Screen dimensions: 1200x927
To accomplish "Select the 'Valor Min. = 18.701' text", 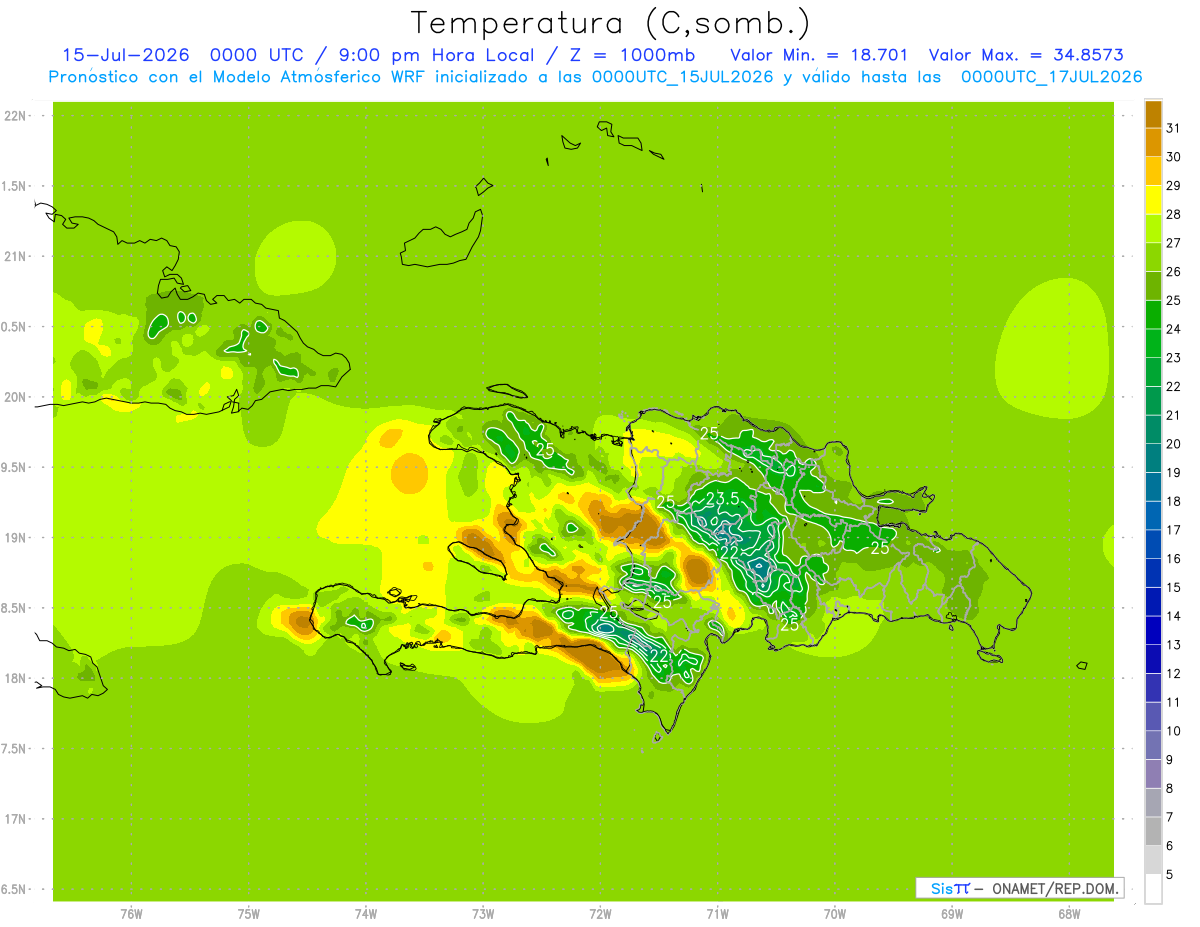I will tap(819, 55).
